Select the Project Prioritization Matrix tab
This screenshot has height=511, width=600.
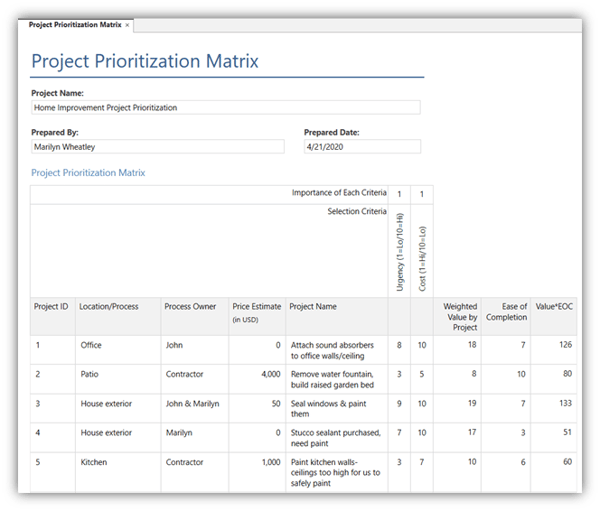click(x=74, y=24)
